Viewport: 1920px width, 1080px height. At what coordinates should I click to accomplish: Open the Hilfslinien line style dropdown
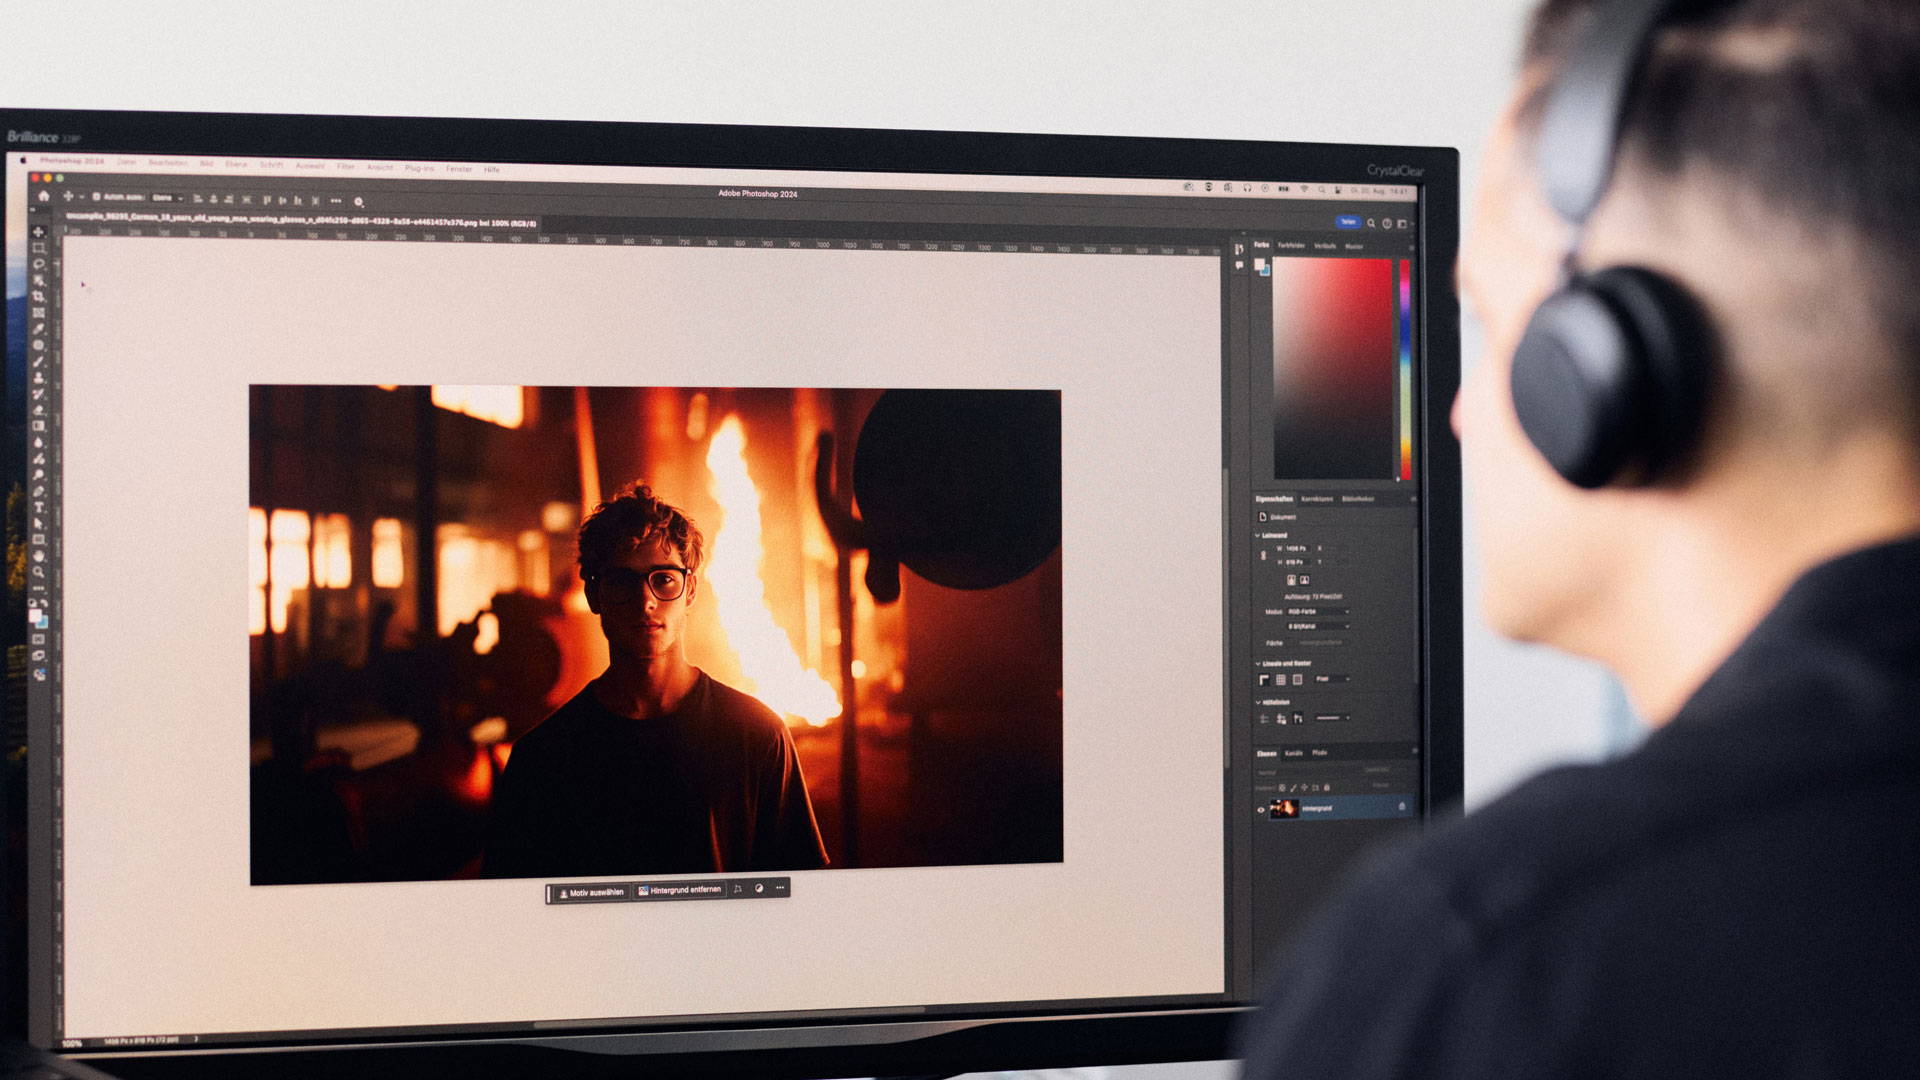(x=1332, y=717)
